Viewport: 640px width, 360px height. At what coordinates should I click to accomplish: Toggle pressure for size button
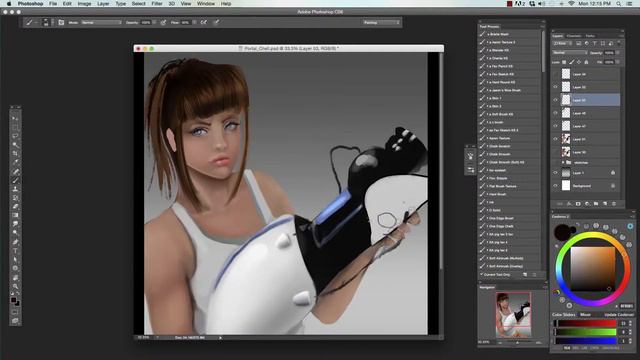tap(216, 22)
